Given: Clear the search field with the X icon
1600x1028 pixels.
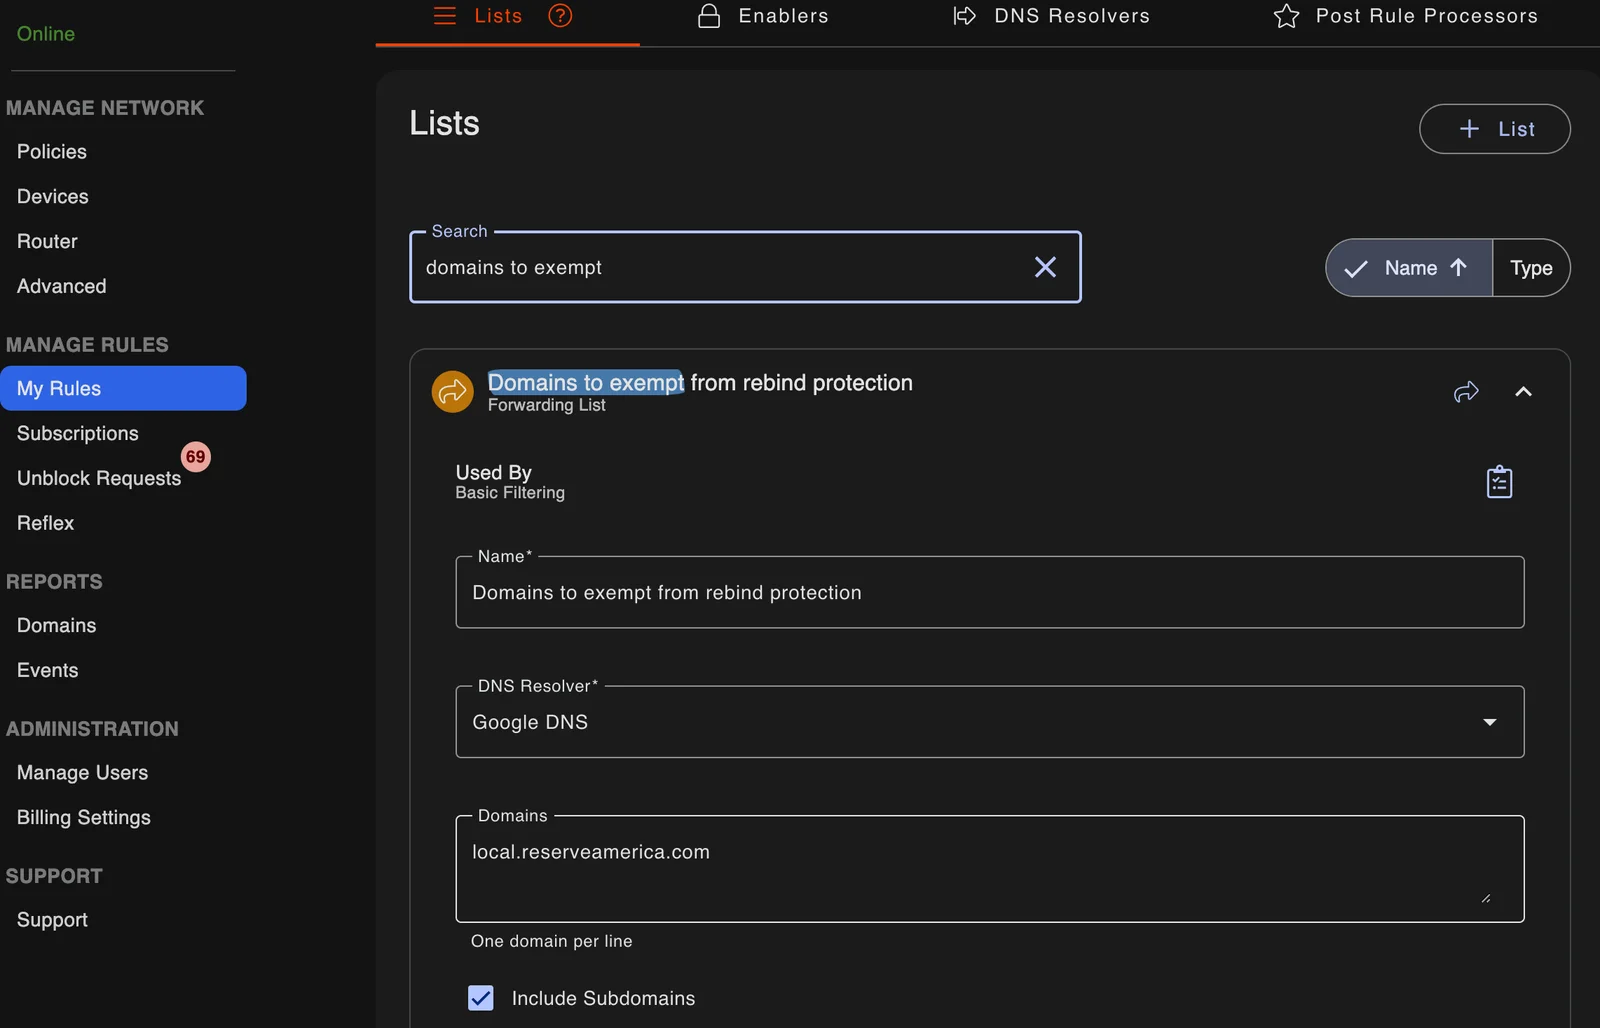Looking at the screenshot, I should (x=1045, y=267).
